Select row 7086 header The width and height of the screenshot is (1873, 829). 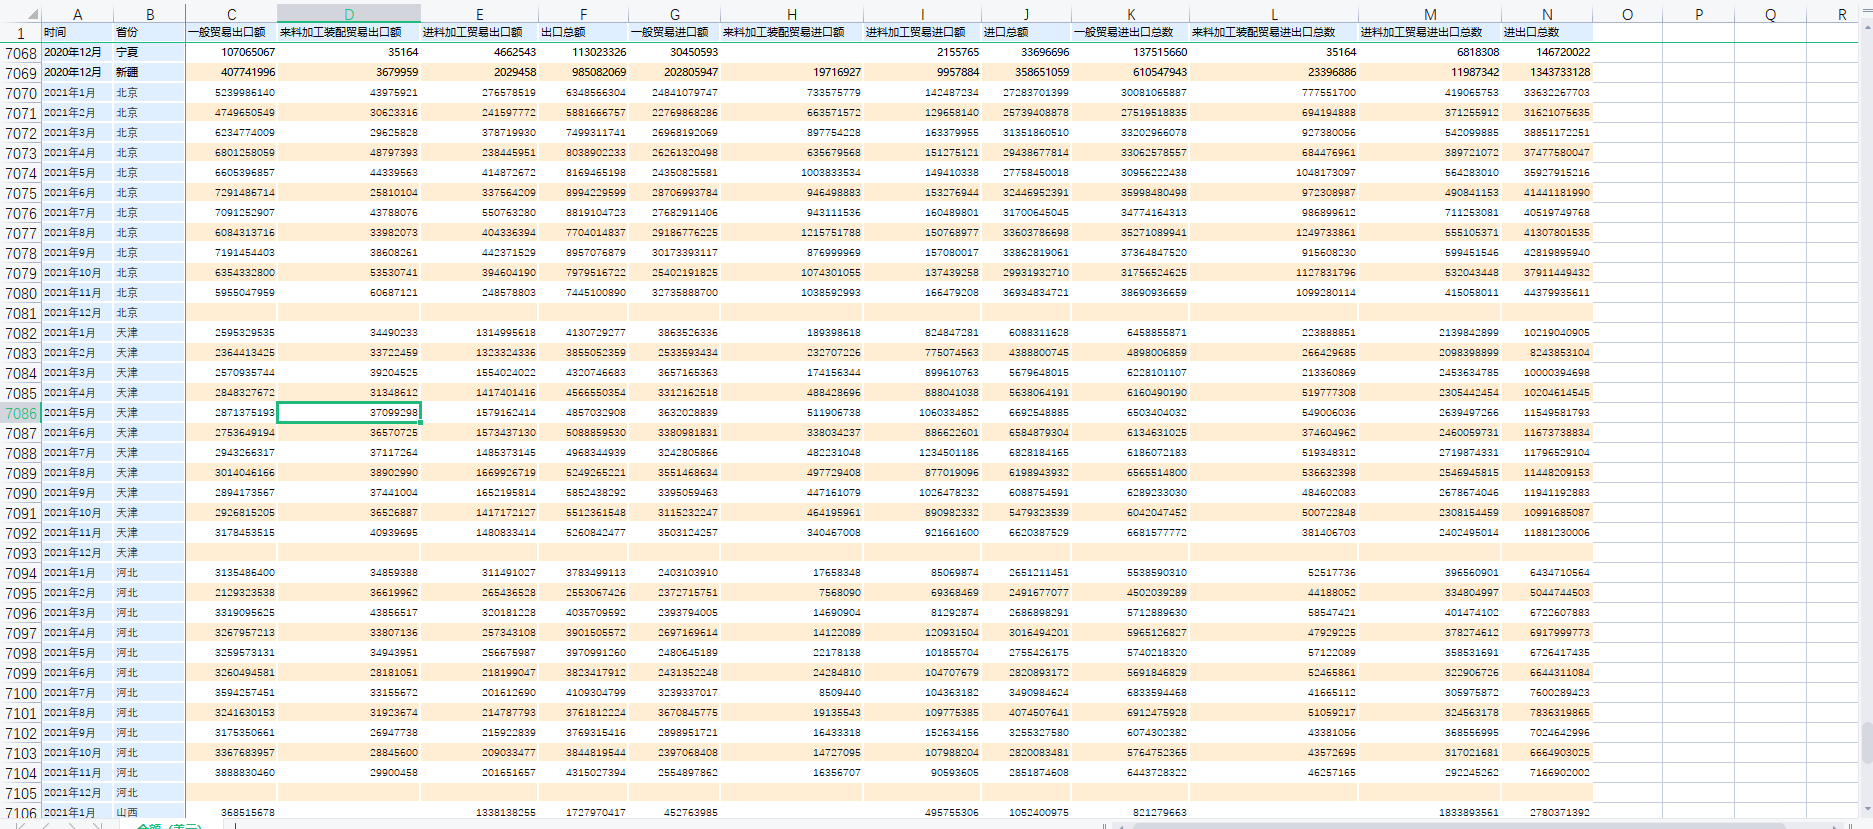point(21,413)
